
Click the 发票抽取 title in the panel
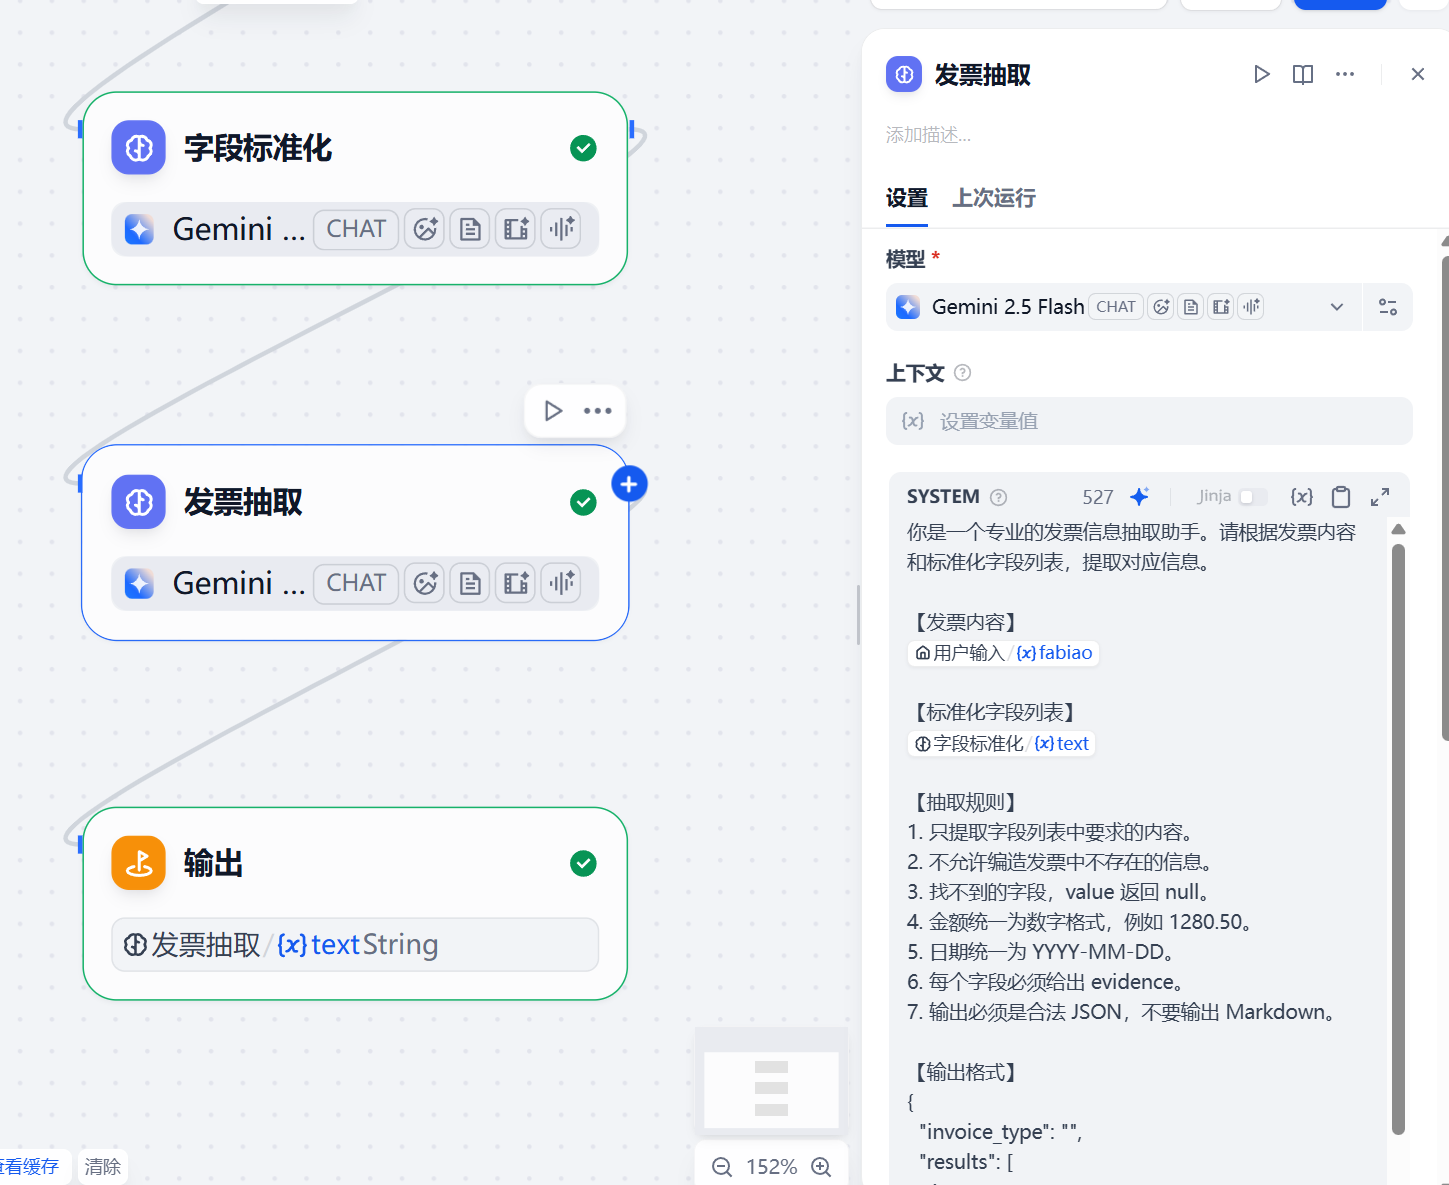[x=982, y=75]
